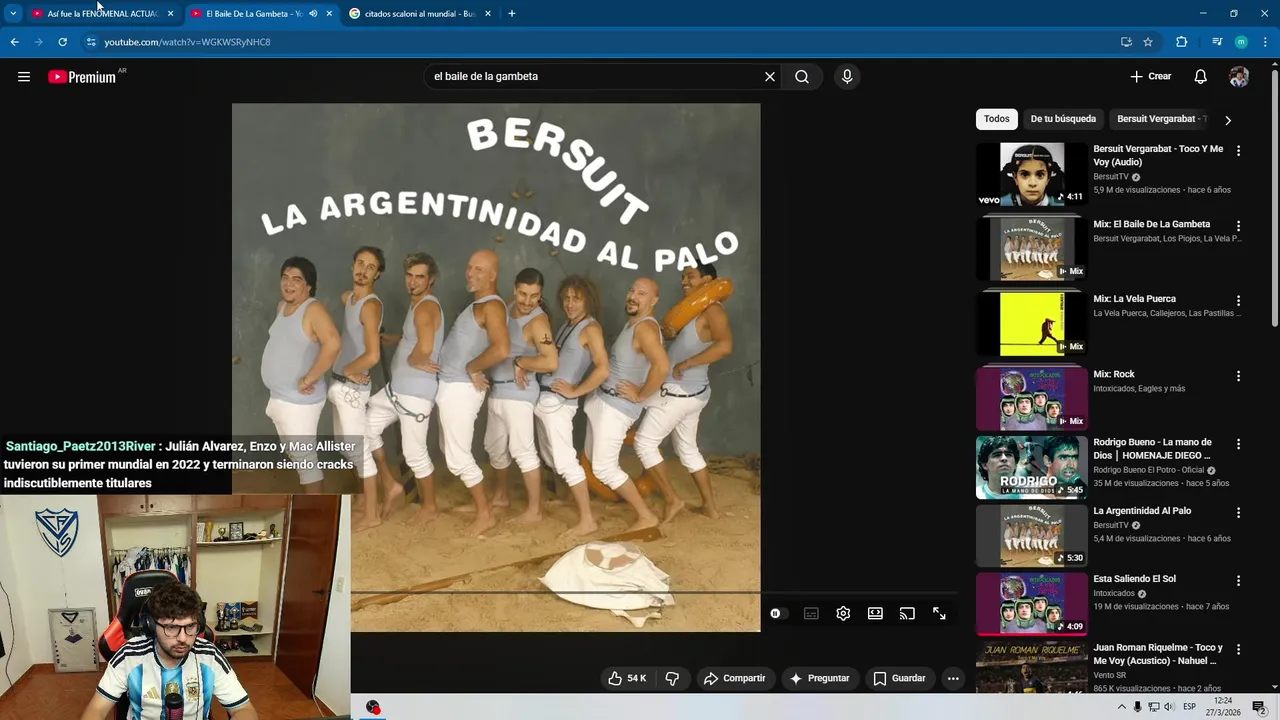Open the browser media controls icon
The height and width of the screenshot is (720, 1280).
pyautogui.click(x=1217, y=42)
